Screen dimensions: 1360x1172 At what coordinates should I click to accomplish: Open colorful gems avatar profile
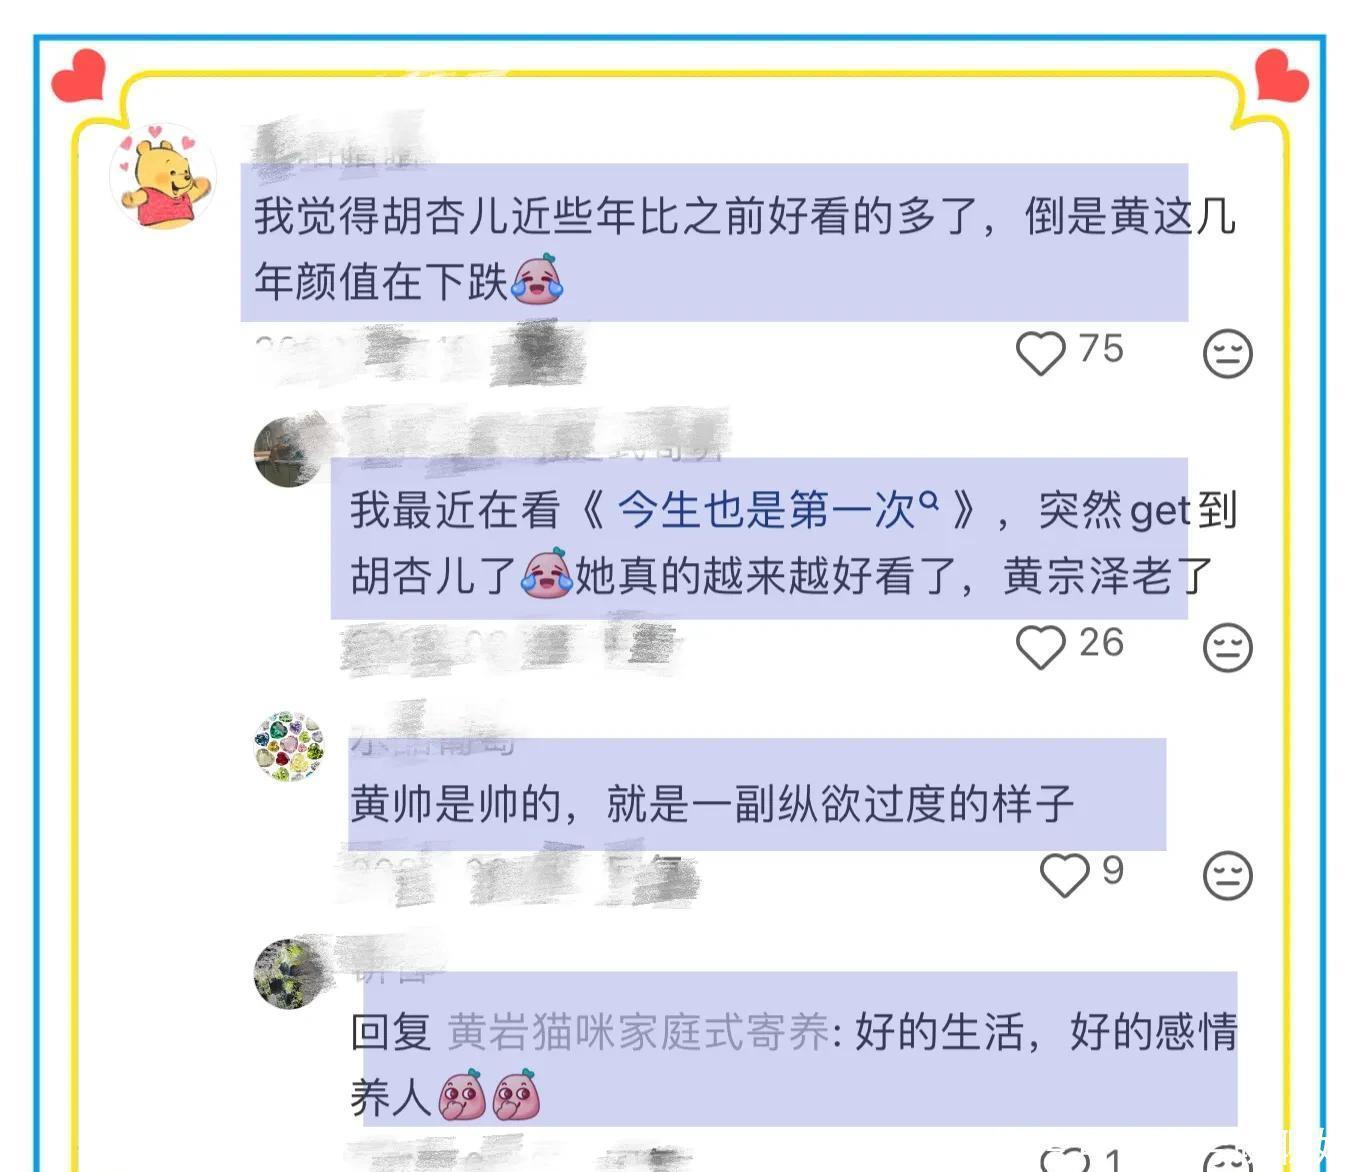289,746
